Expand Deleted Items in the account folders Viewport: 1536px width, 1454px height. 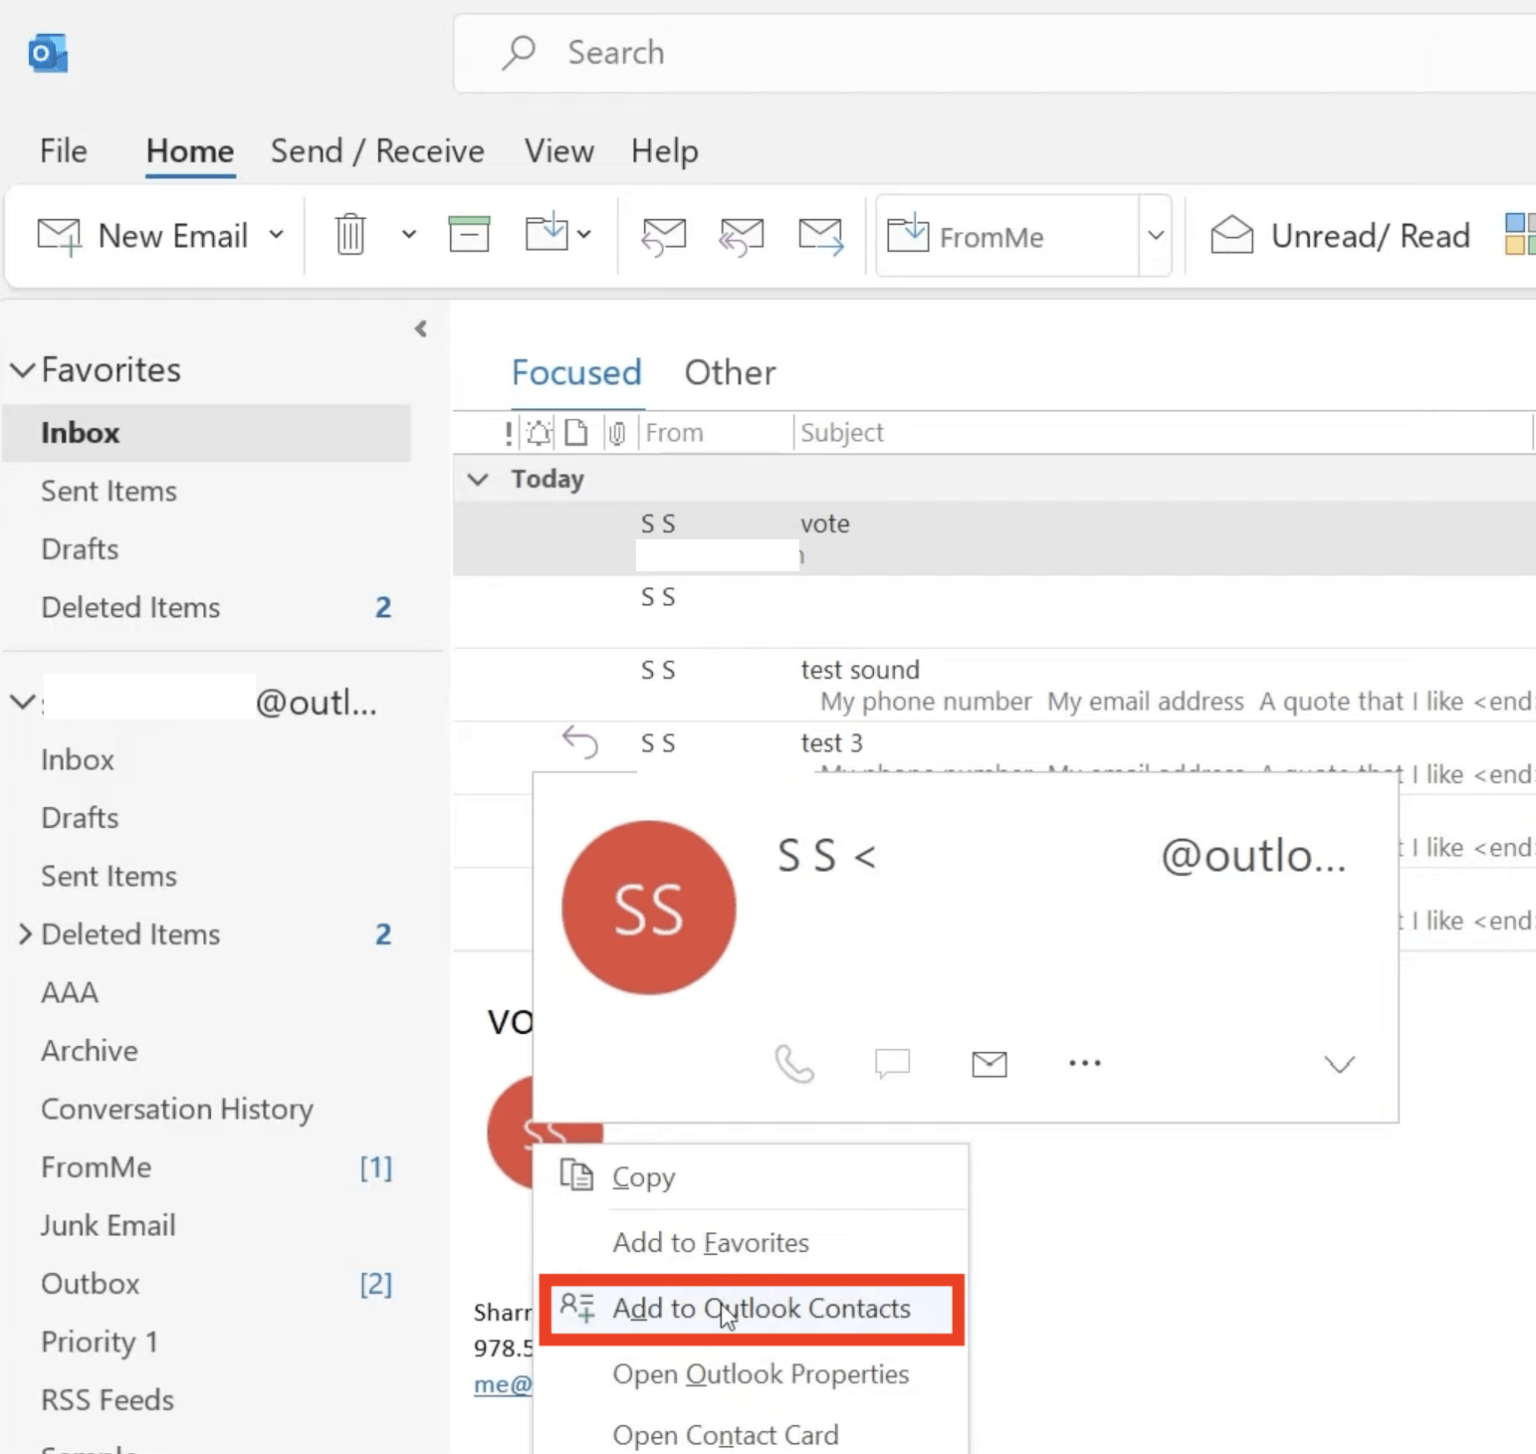(x=25, y=933)
